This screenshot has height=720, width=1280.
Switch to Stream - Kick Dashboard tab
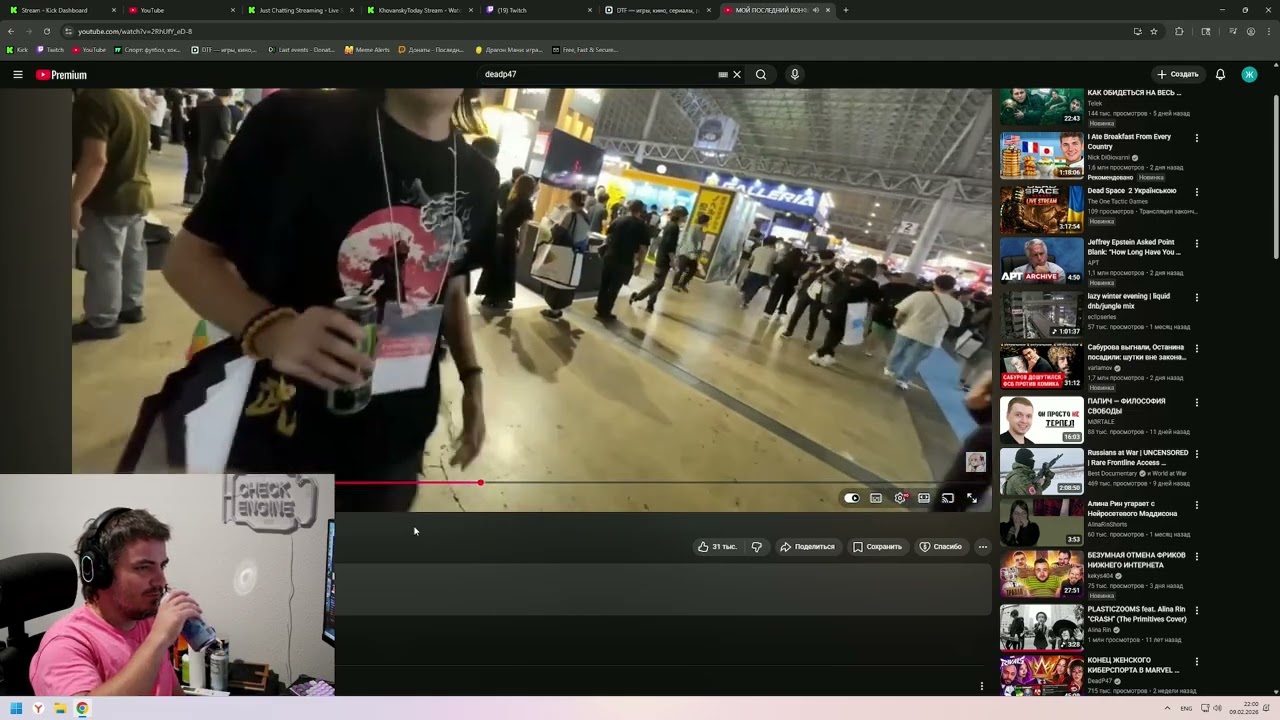(62, 10)
